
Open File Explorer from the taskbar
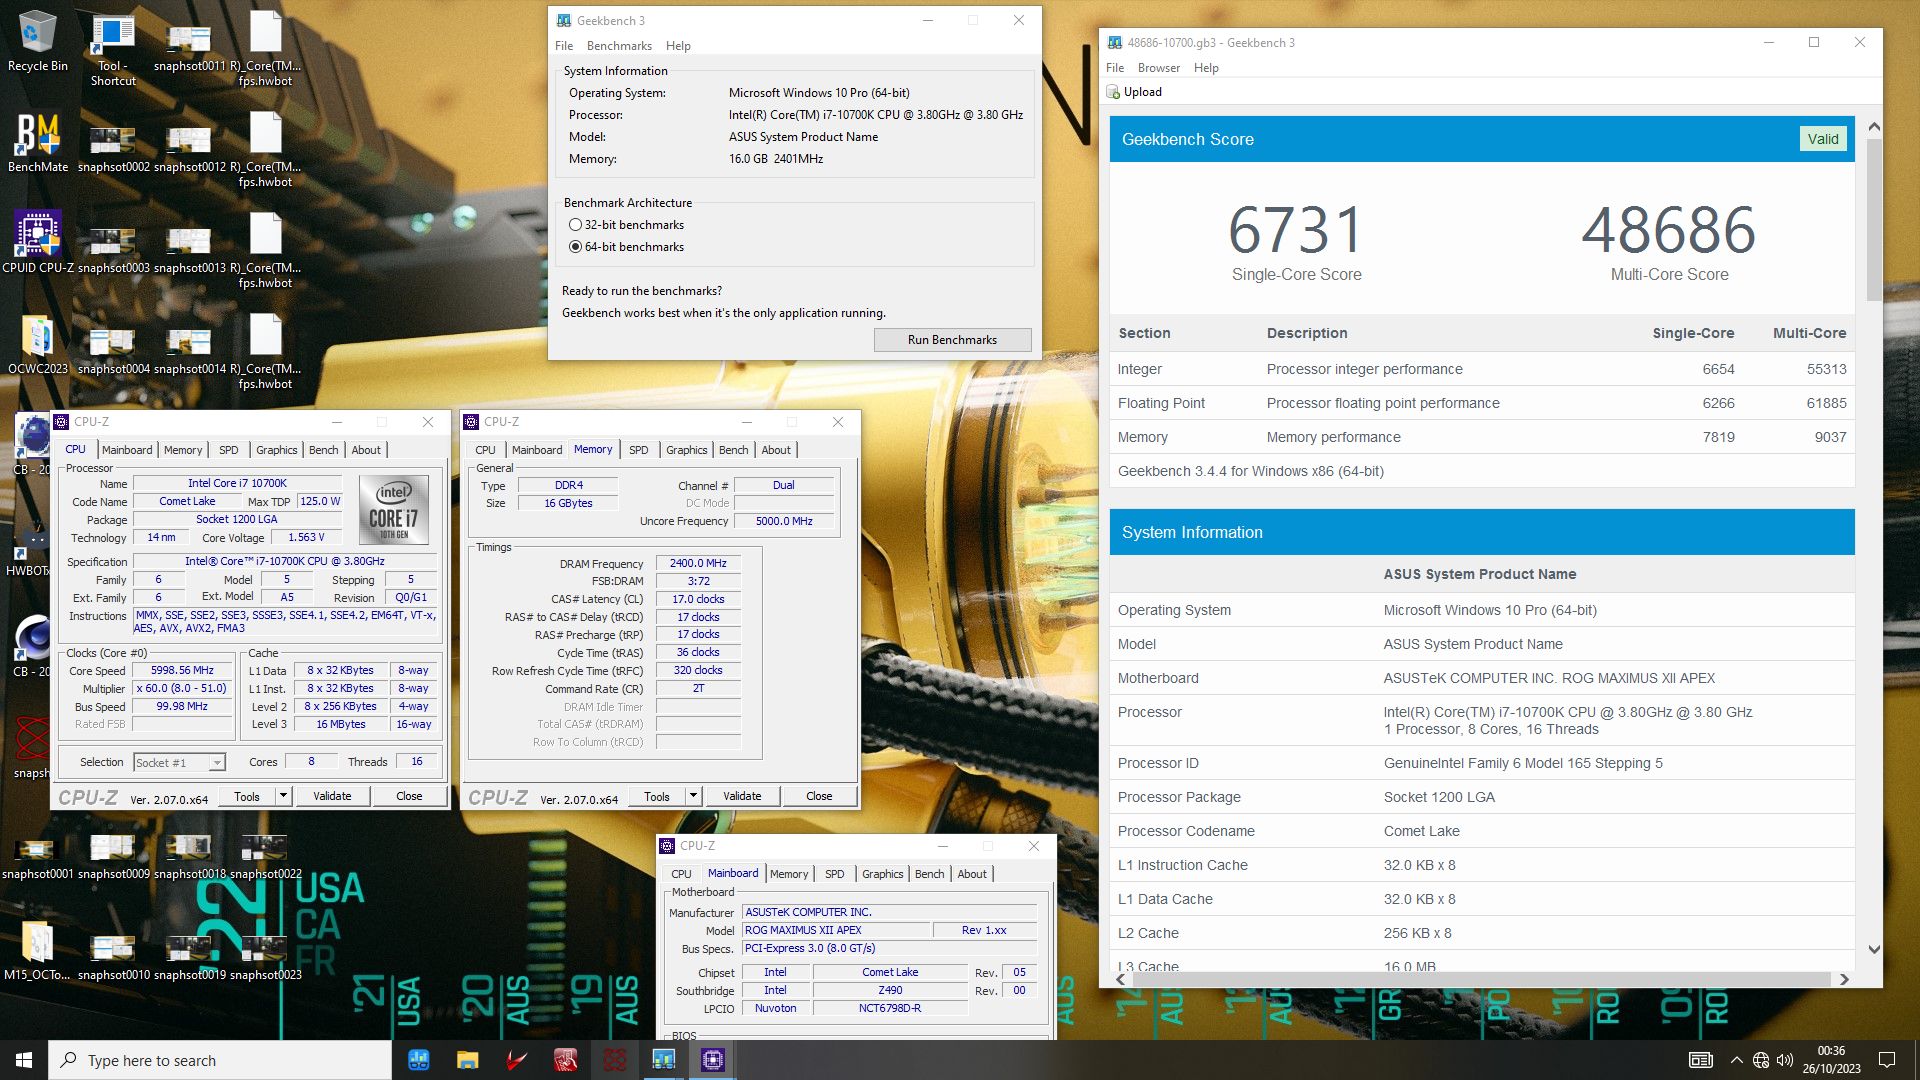click(467, 1060)
